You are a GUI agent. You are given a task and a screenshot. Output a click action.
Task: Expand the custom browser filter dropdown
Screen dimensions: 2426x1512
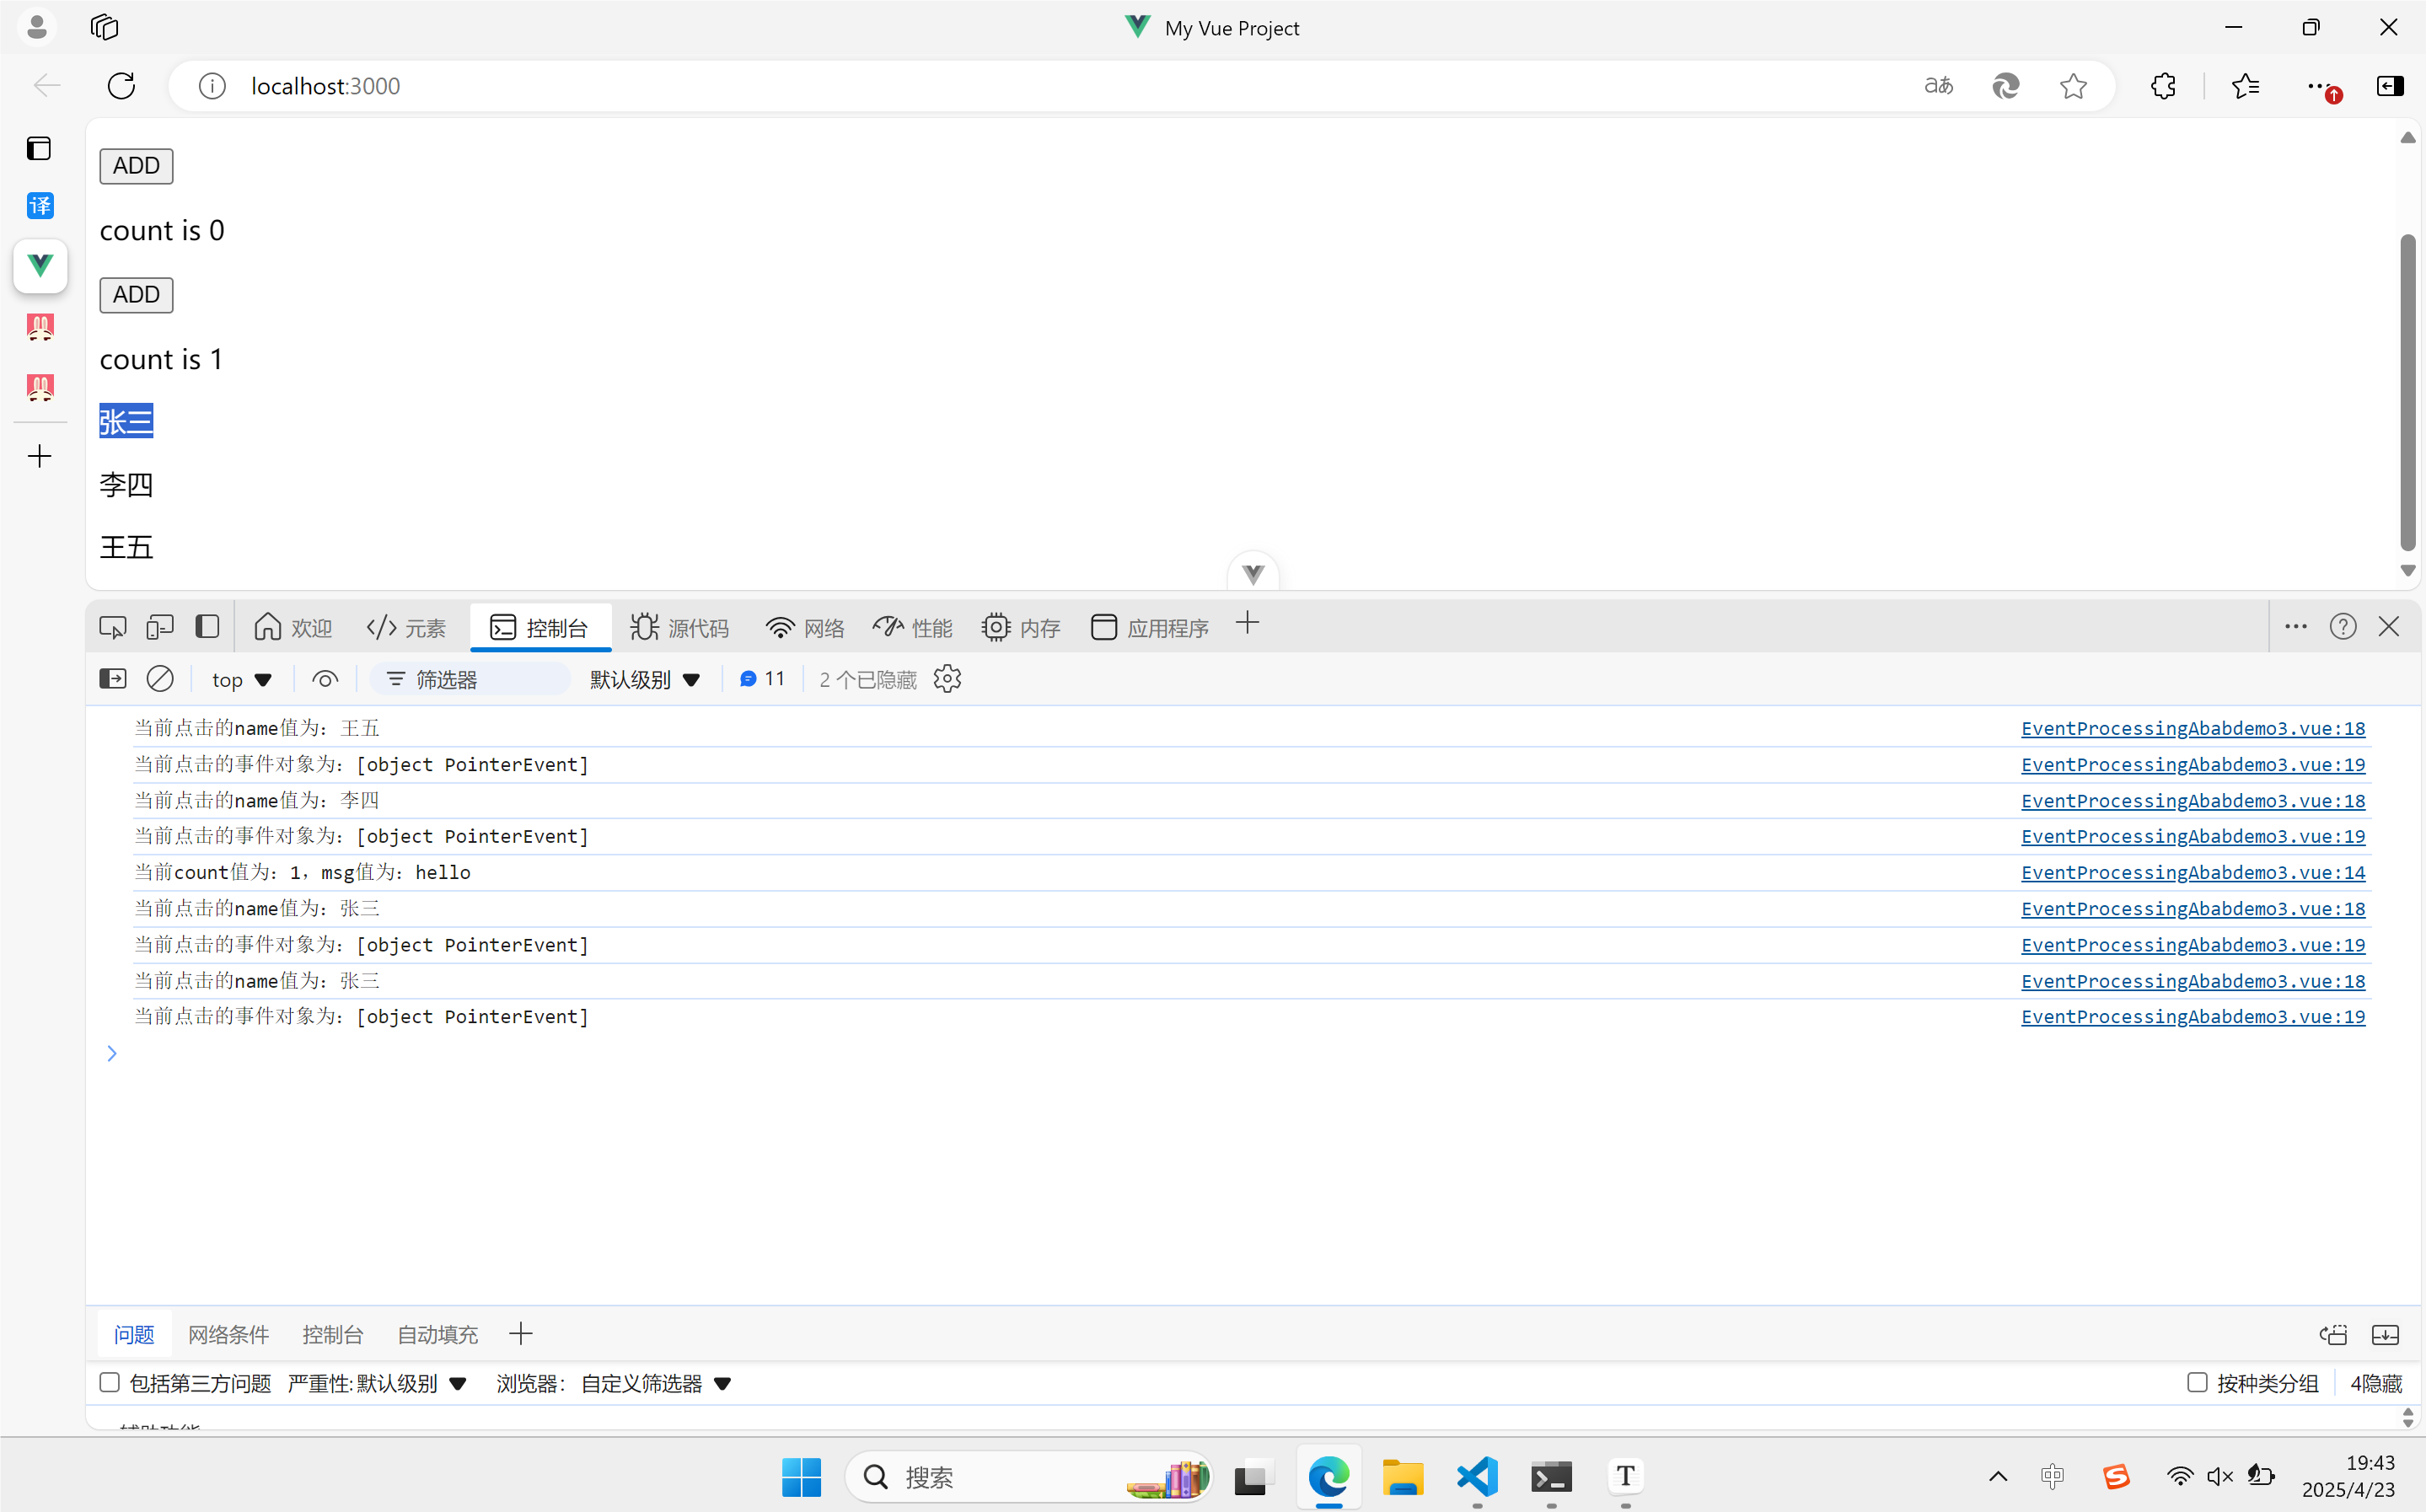[x=656, y=1384]
